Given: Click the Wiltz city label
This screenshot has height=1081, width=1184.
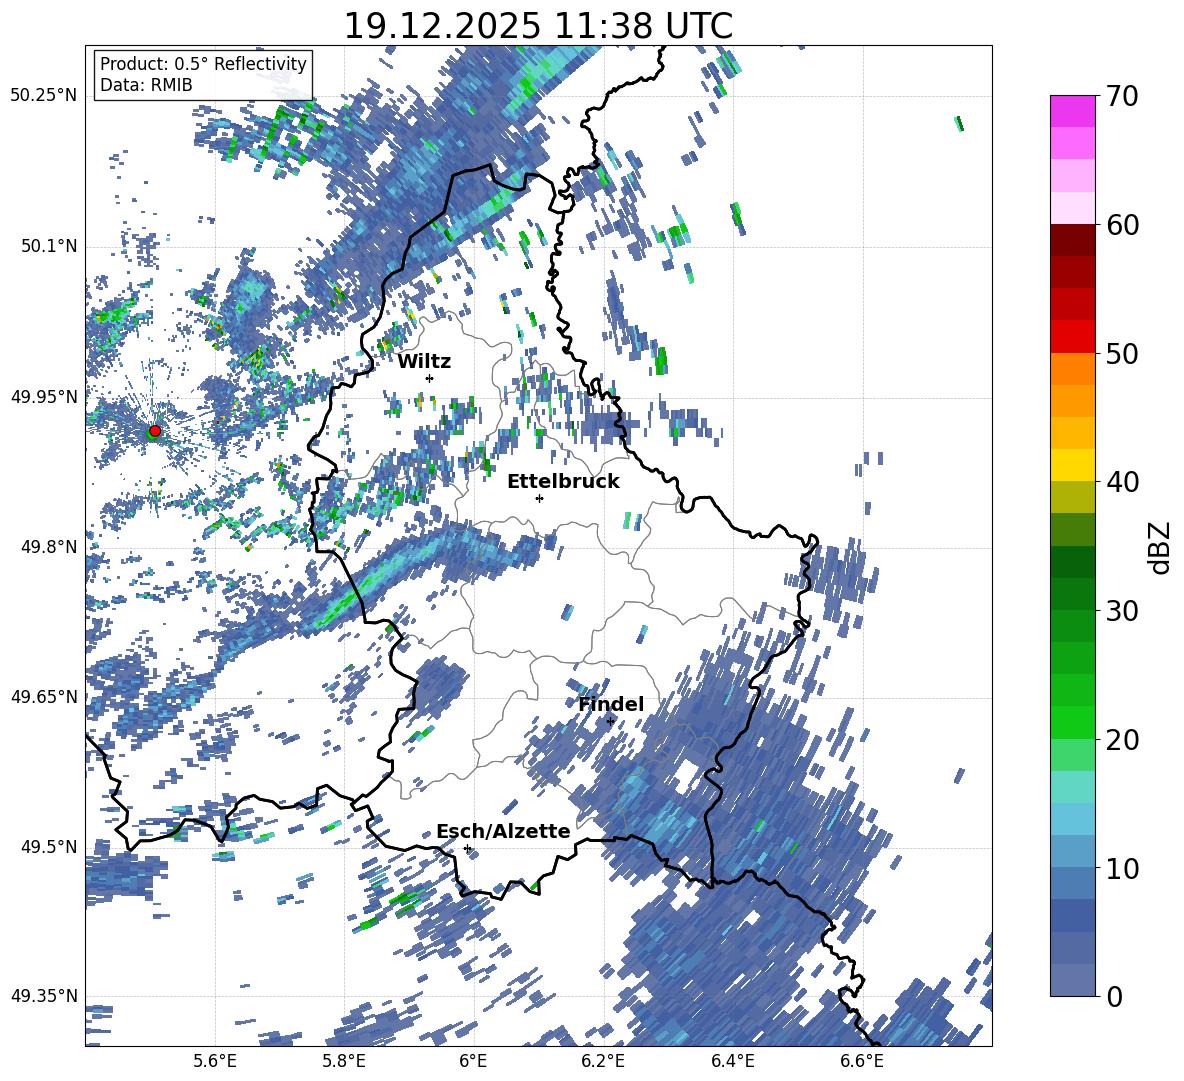Looking at the screenshot, I should click(x=424, y=362).
